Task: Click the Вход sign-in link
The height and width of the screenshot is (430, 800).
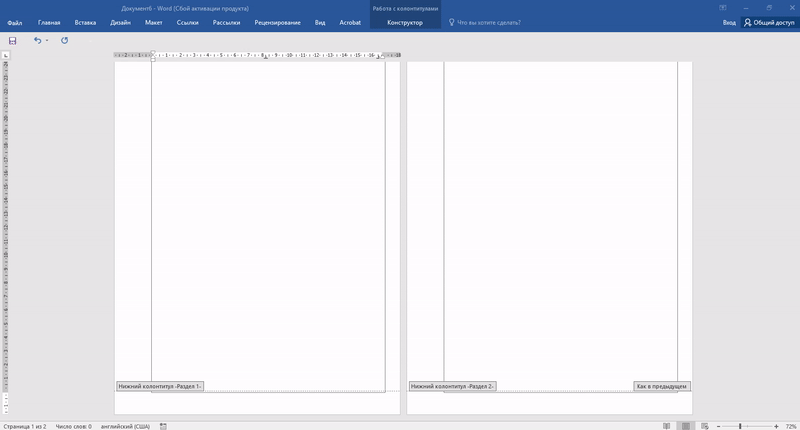Action: (x=729, y=22)
